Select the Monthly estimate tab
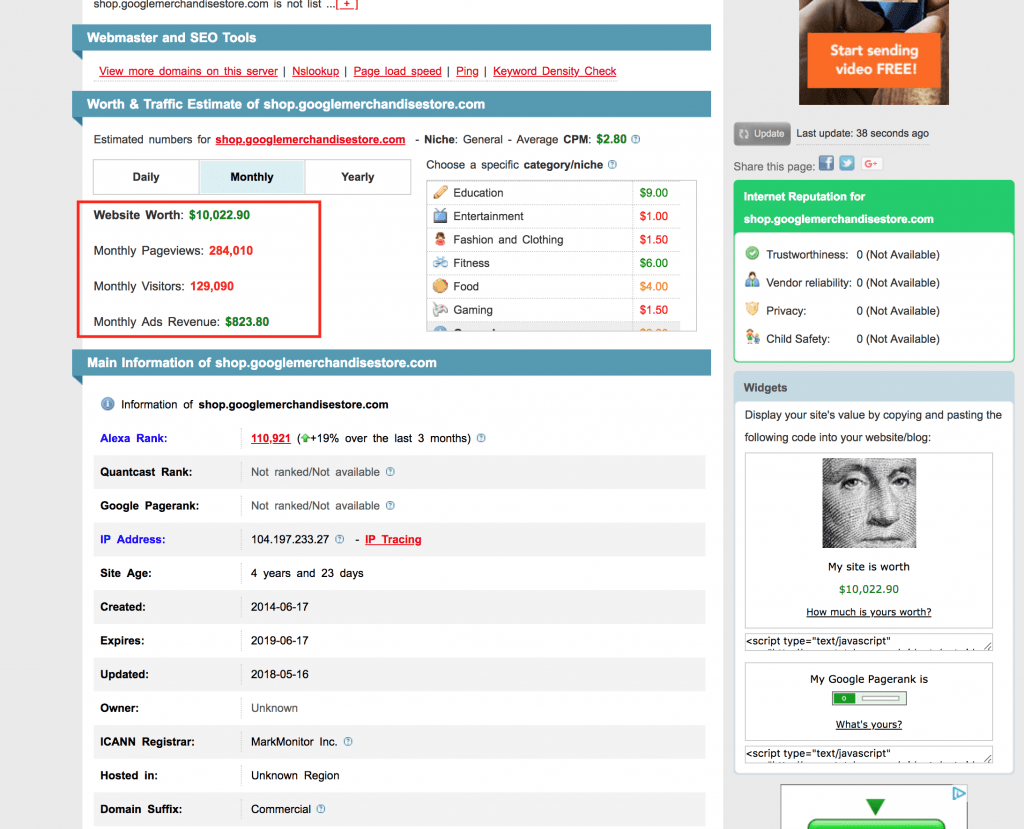1024x829 pixels. pos(252,177)
